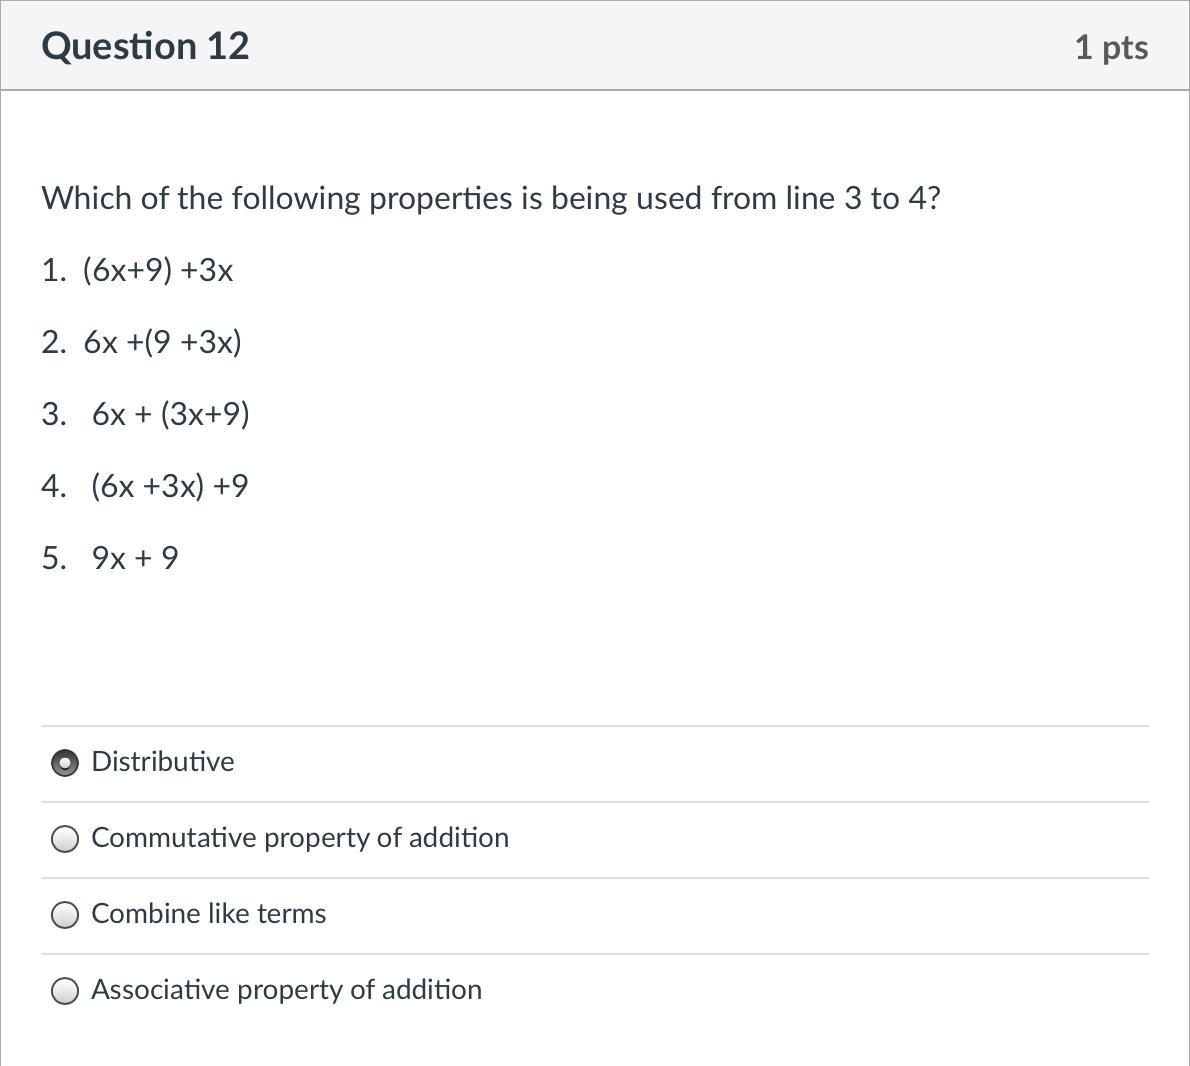
Task: Click the list number '1.' beside the first expression
Action: pos(54,270)
